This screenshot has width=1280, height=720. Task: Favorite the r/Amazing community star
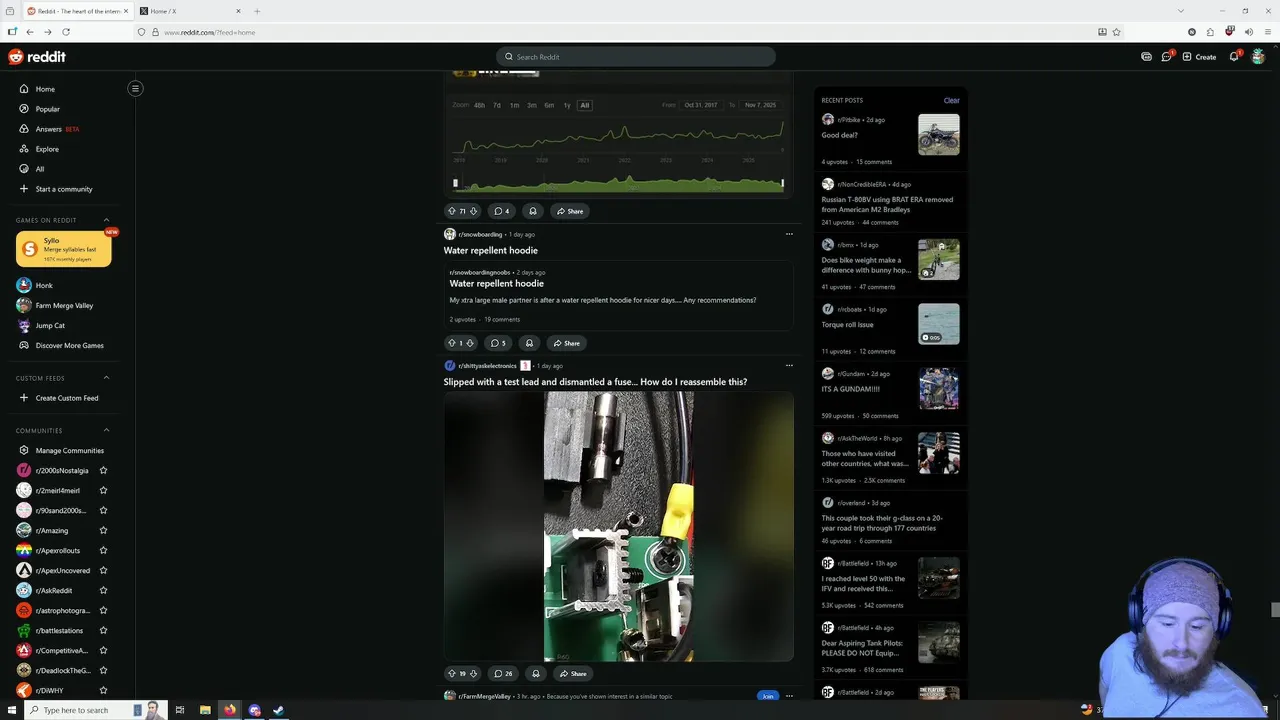coord(103,530)
